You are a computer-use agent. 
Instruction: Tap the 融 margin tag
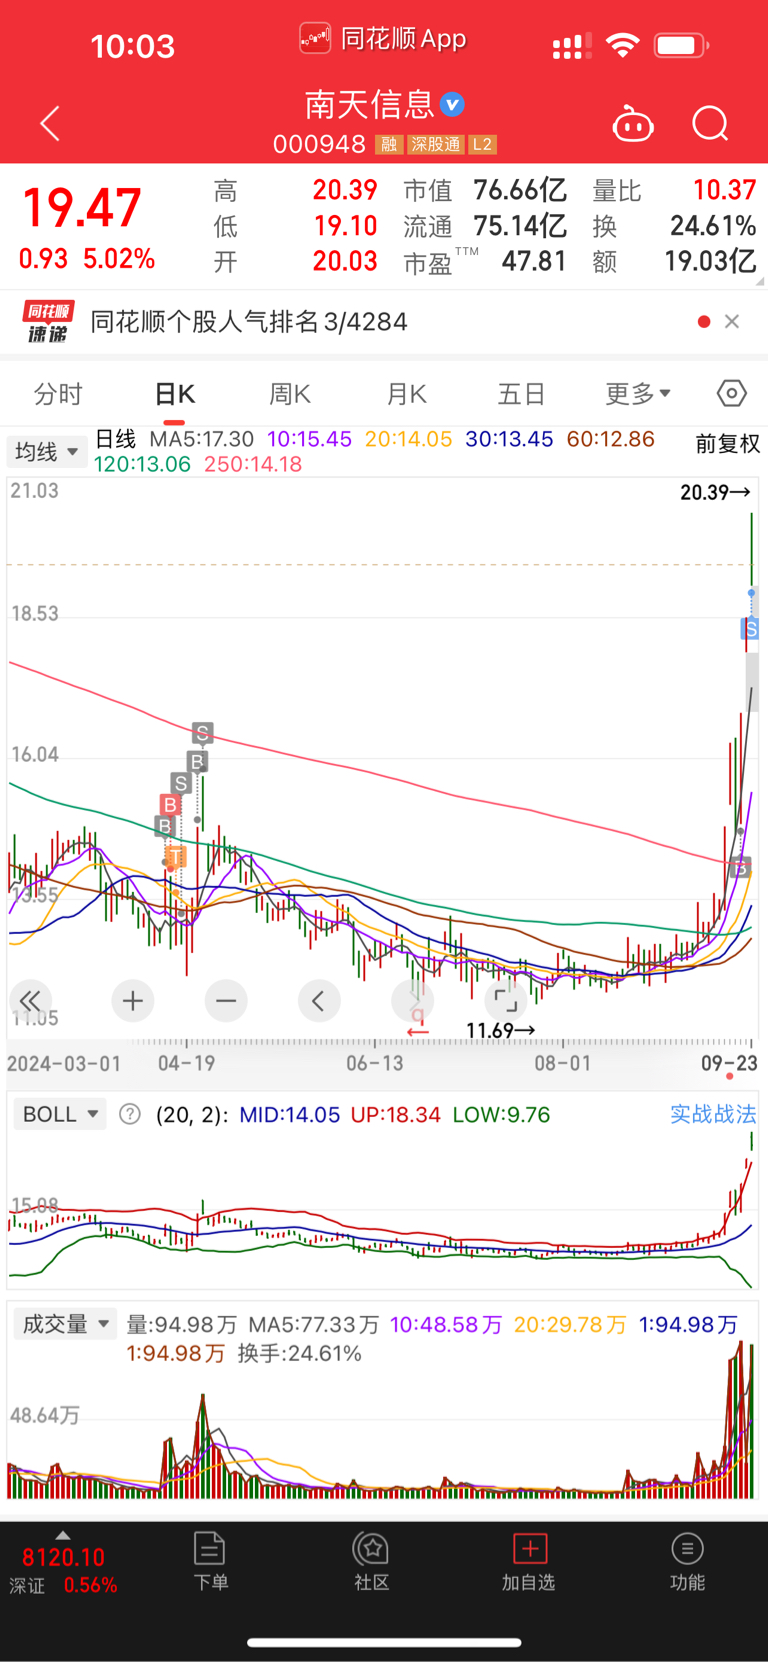point(389,145)
